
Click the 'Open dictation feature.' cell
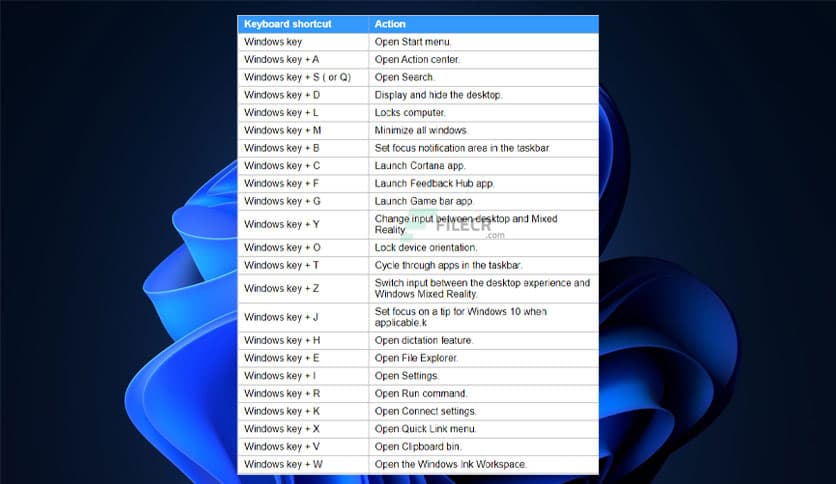click(484, 340)
